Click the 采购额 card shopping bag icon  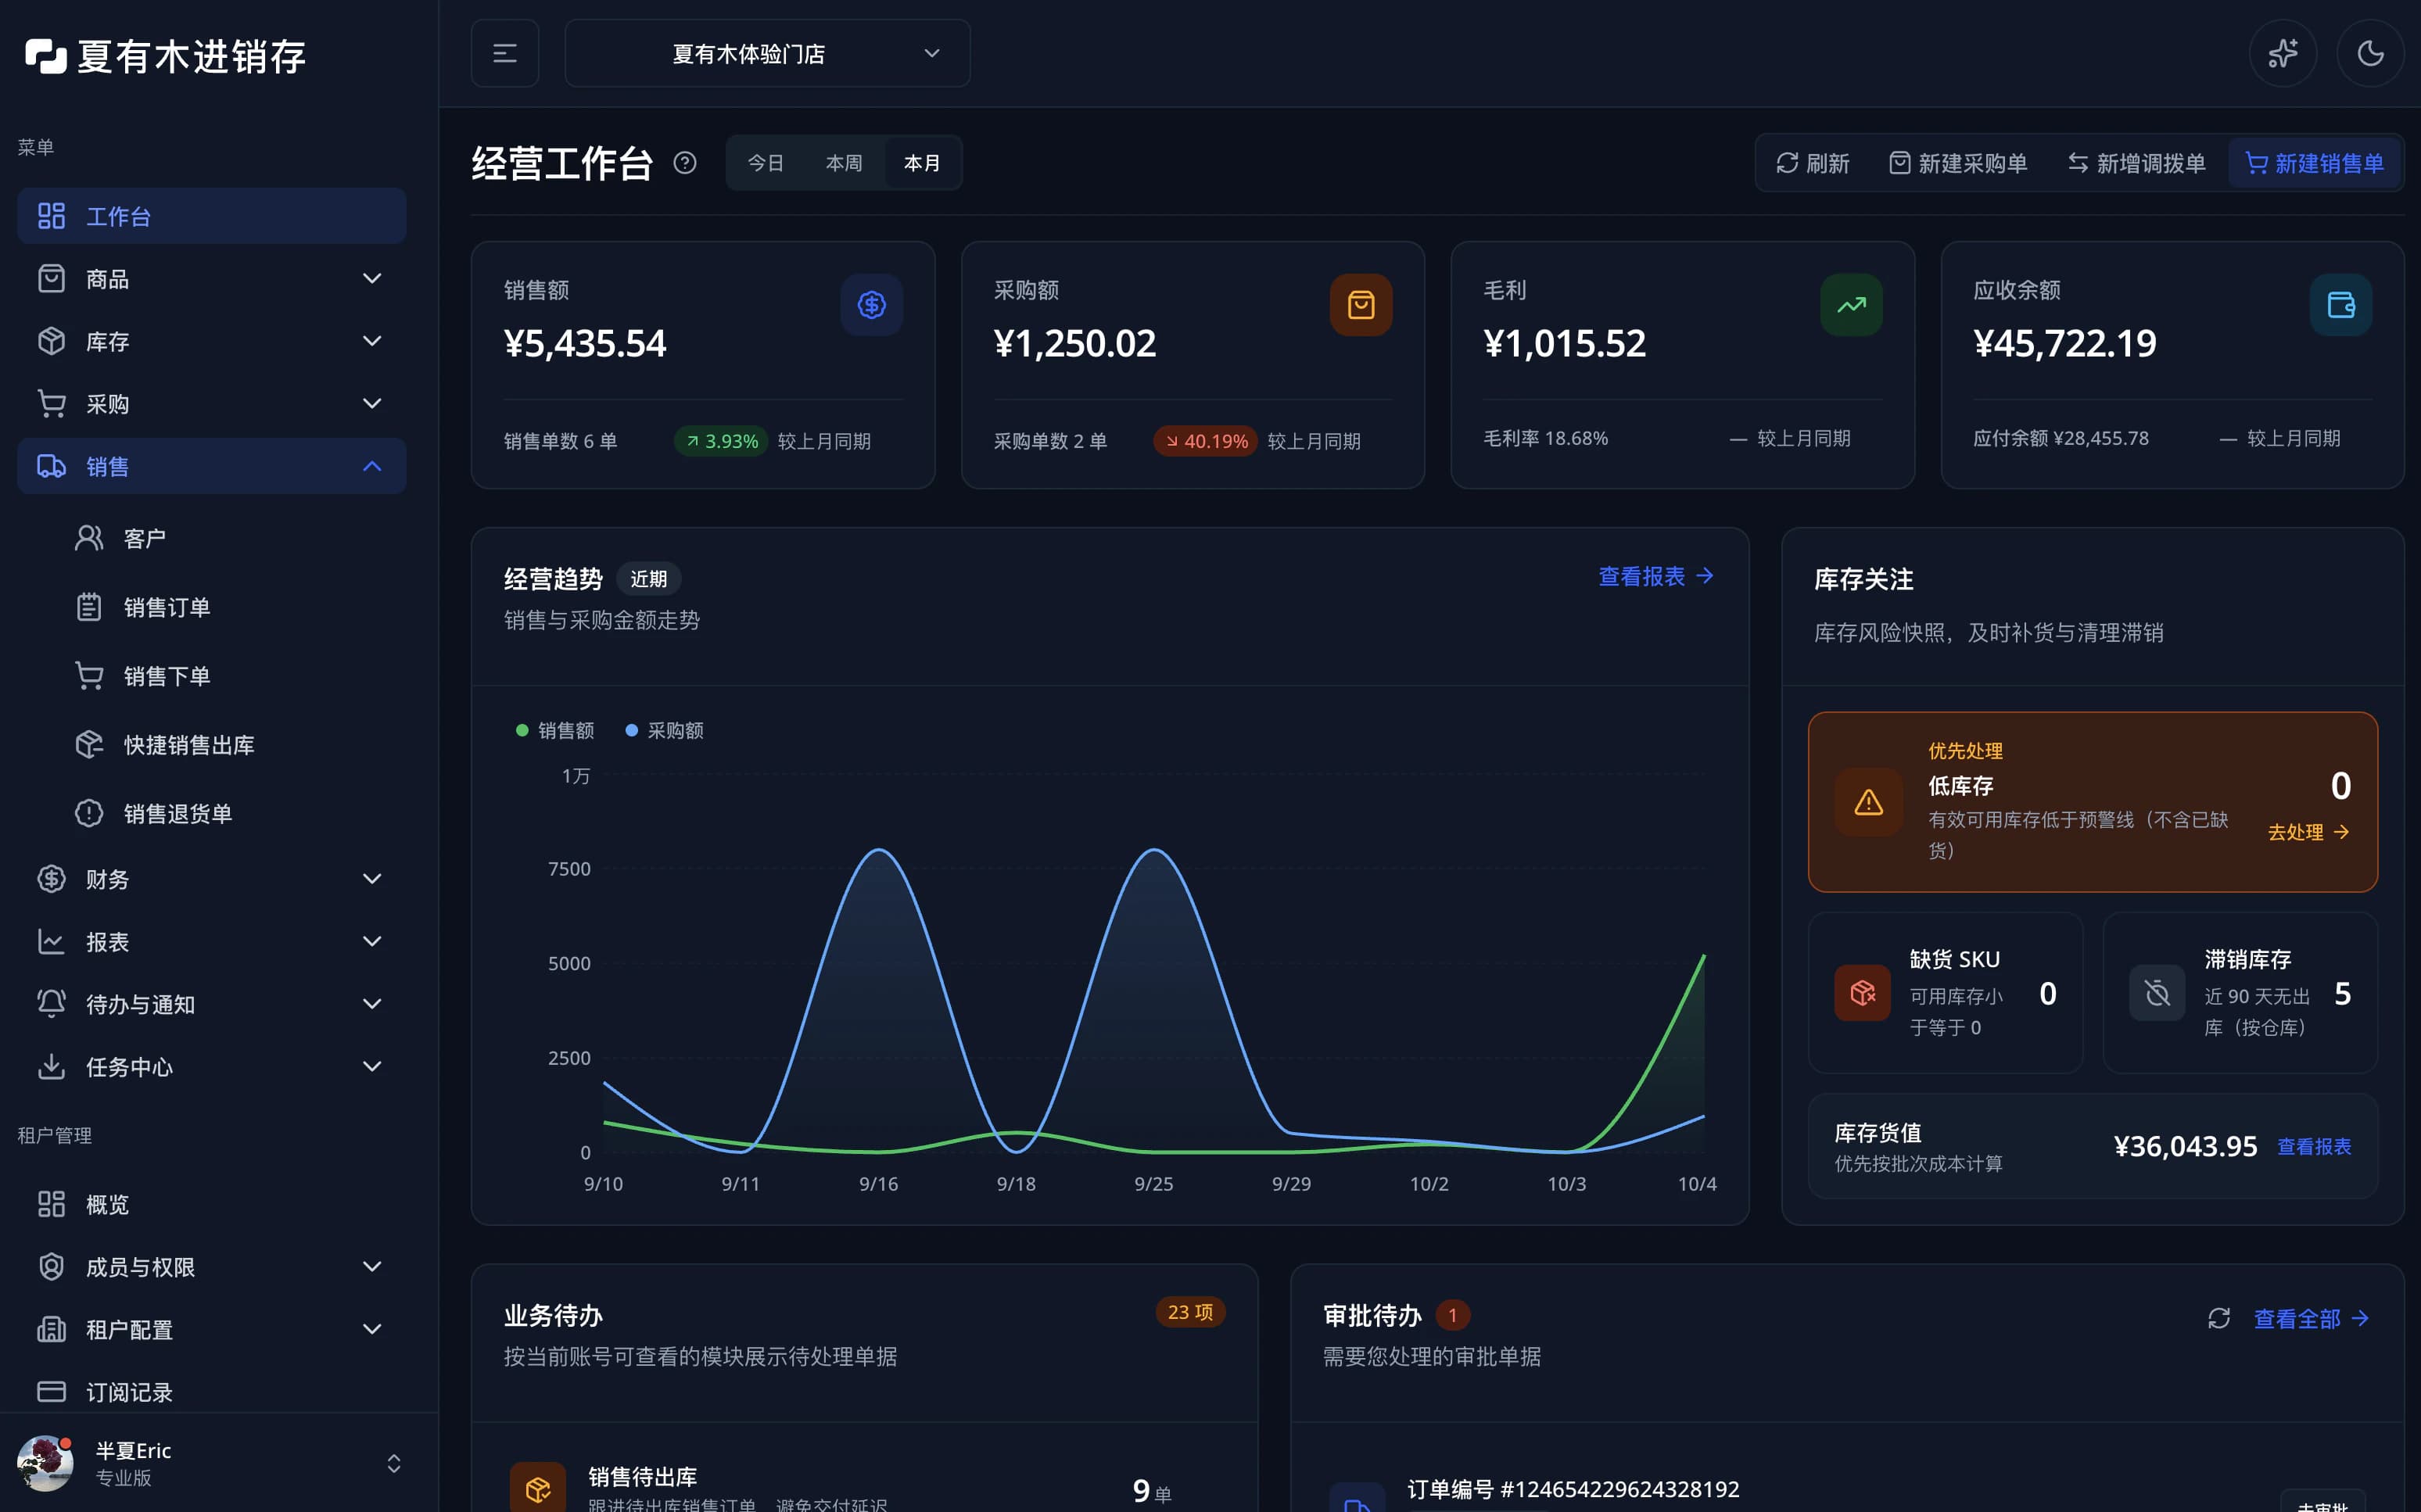tap(1361, 305)
